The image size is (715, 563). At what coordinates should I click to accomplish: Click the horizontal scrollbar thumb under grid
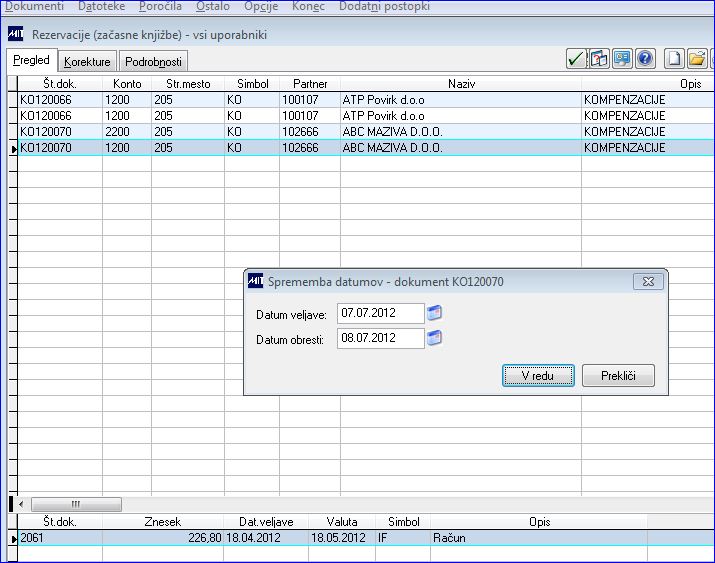[76, 504]
